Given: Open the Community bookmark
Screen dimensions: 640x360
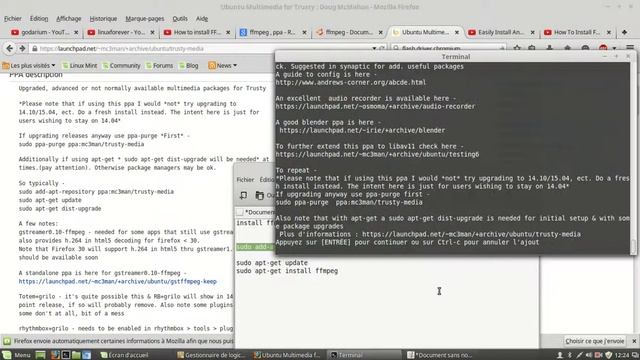Looking at the screenshot, I should pyautogui.click(x=121, y=65).
